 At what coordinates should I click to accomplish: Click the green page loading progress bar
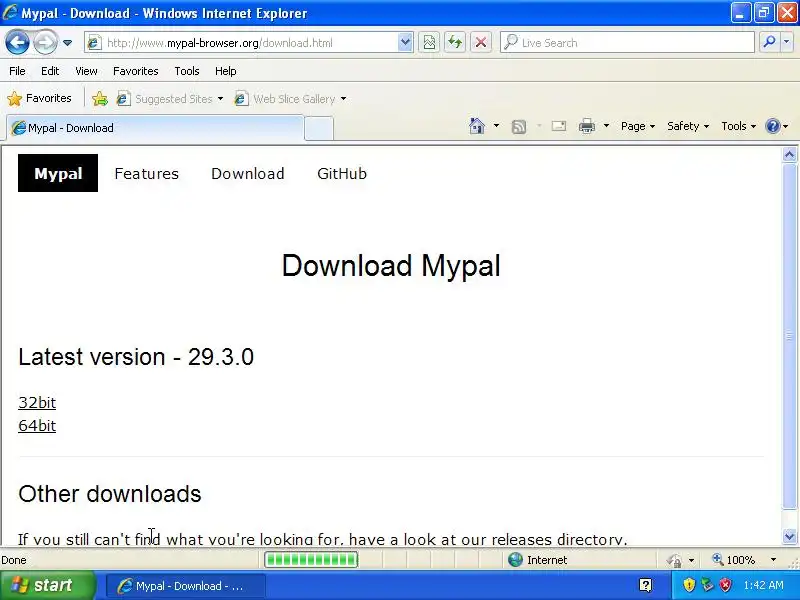click(x=311, y=560)
